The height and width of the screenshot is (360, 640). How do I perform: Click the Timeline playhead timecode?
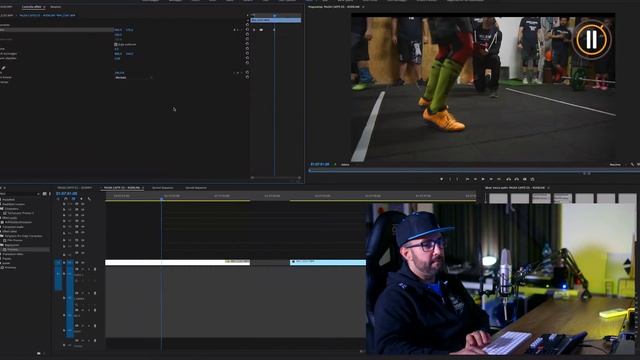pyautogui.click(x=67, y=193)
